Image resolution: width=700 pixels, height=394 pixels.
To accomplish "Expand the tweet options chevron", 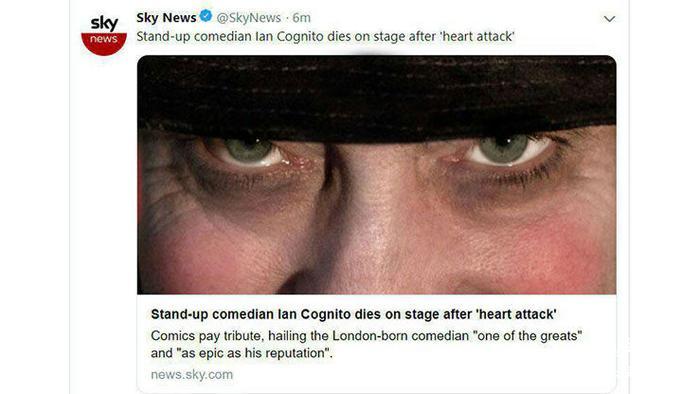I will 609,19.
